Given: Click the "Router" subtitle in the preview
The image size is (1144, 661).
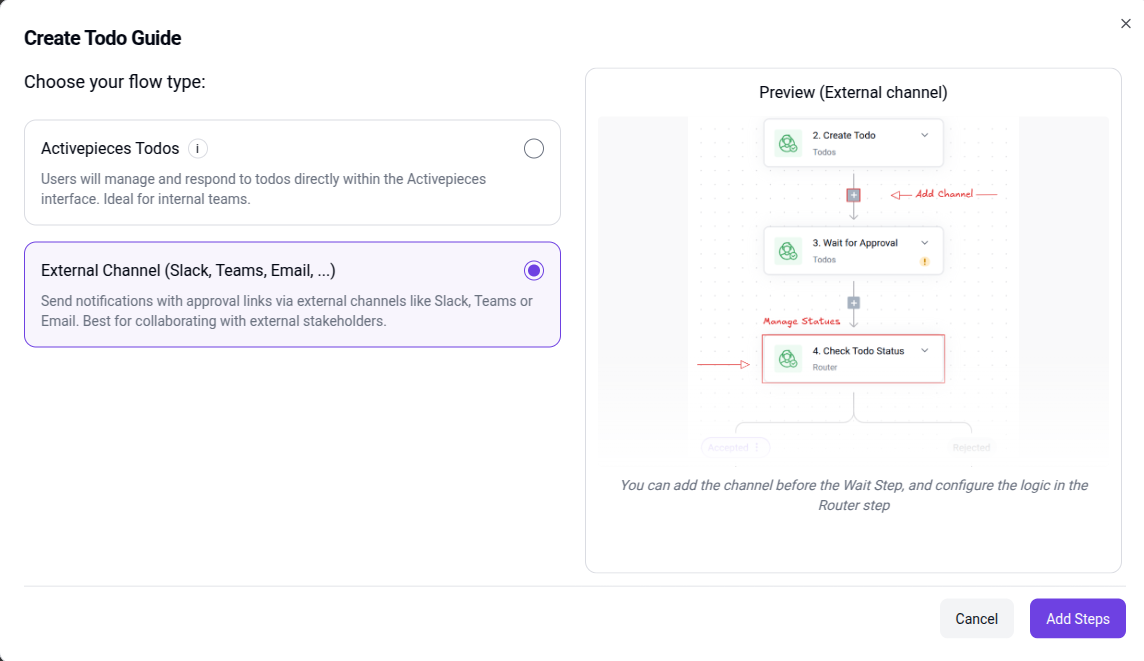Looking at the screenshot, I should coord(825,368).
